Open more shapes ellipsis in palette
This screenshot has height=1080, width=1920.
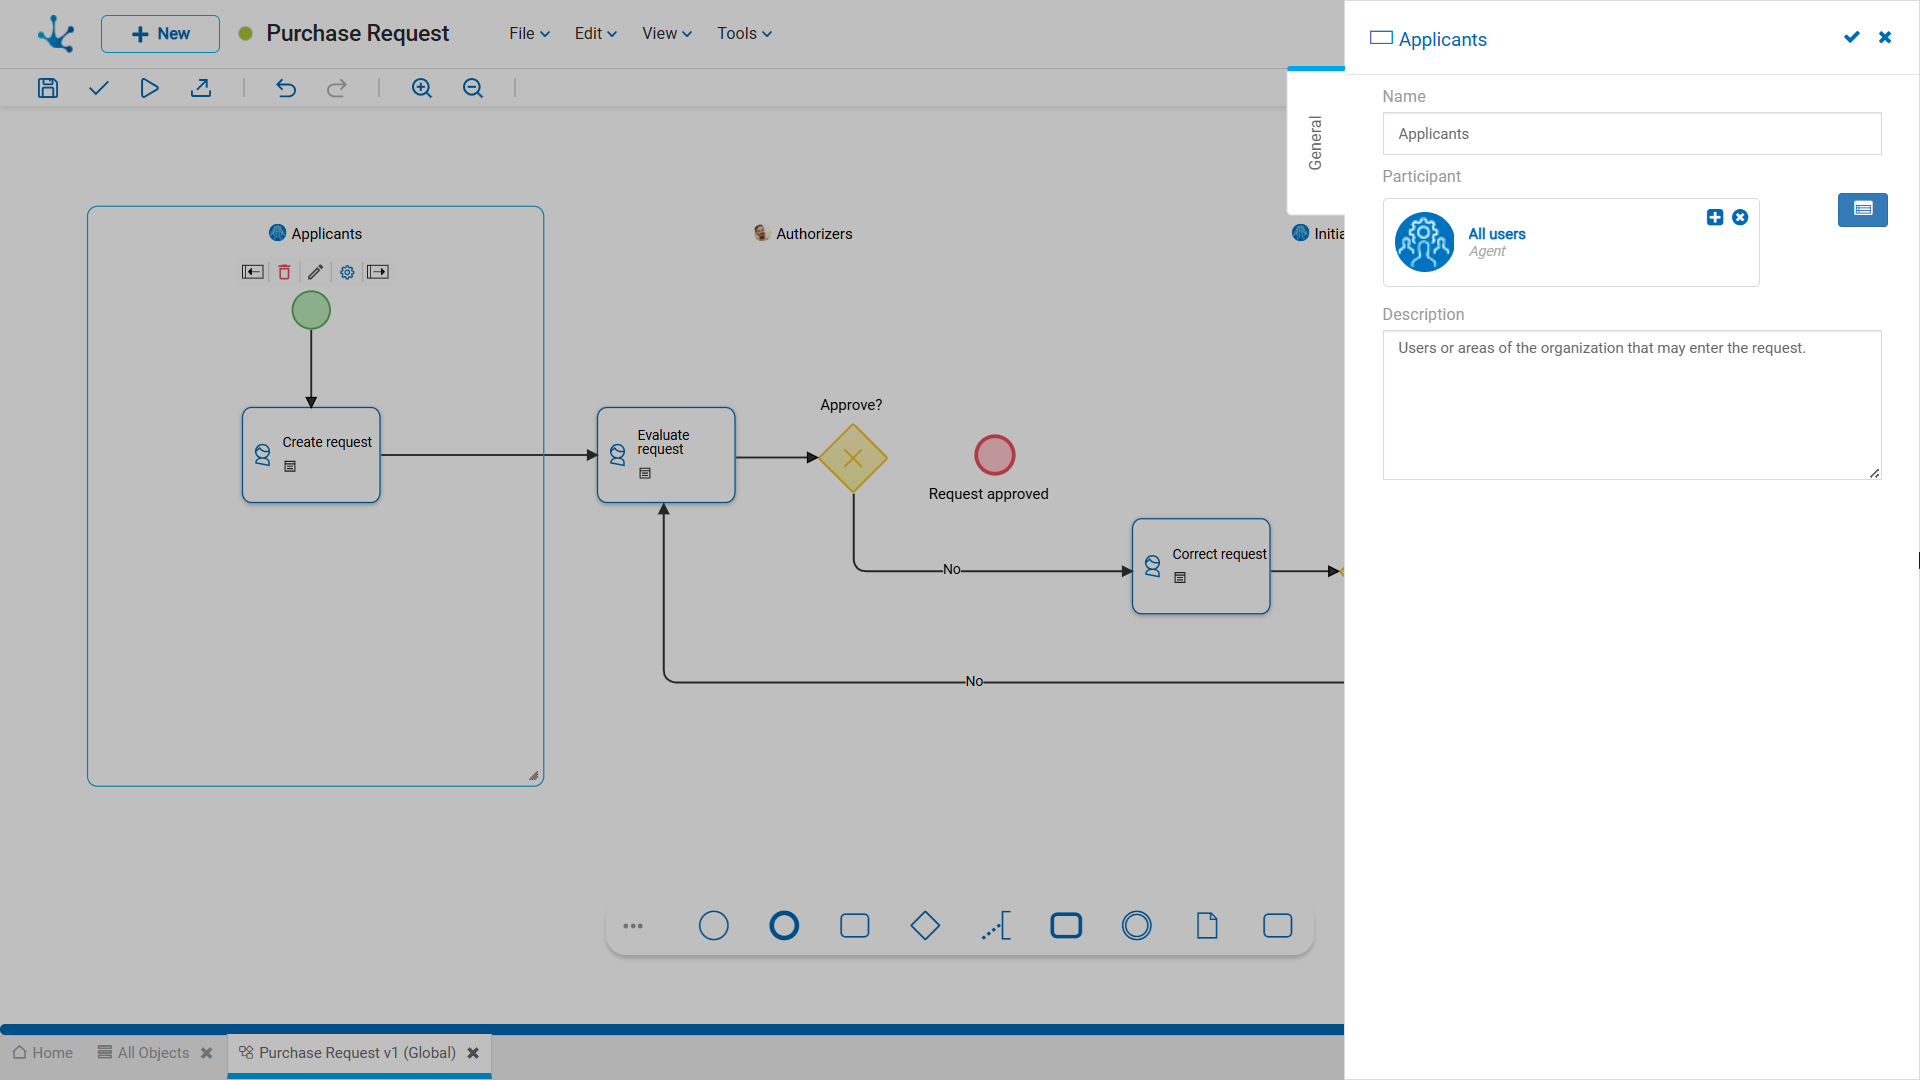[633, 926]
